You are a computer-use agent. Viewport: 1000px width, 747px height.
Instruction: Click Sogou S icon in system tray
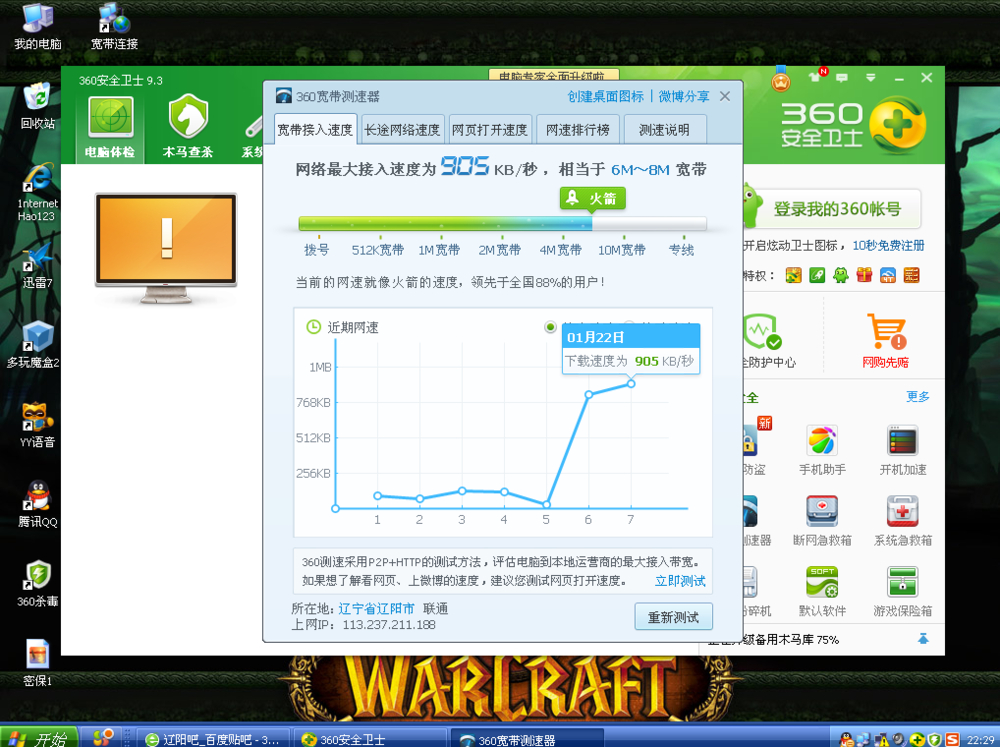coord(952,739)
